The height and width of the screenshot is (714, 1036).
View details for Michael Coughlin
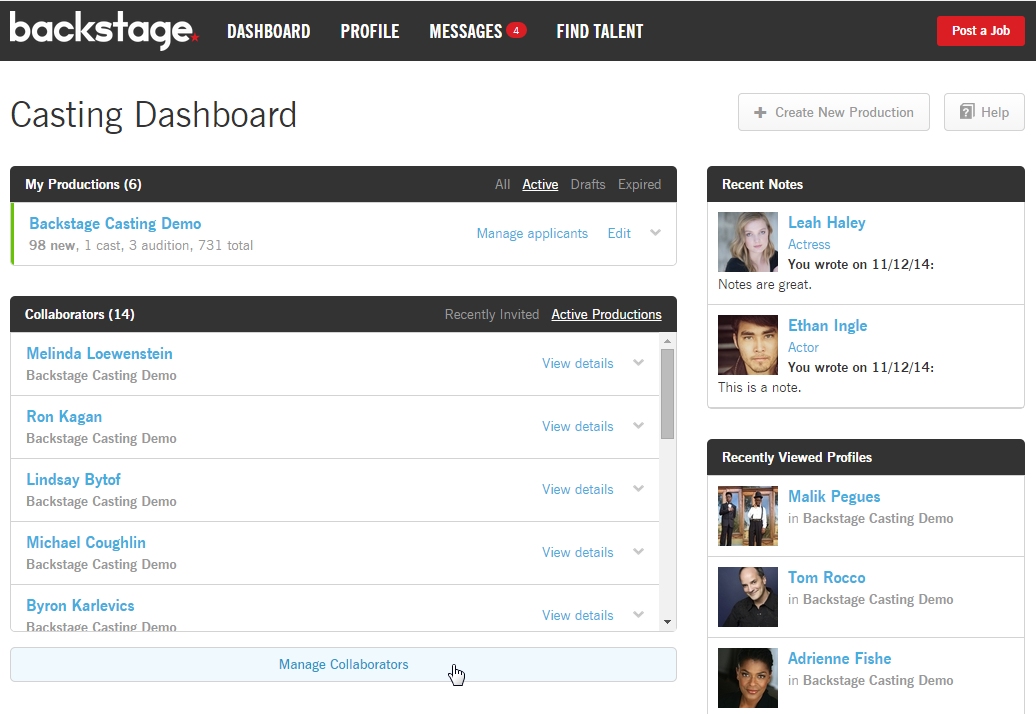click(577, 552)
